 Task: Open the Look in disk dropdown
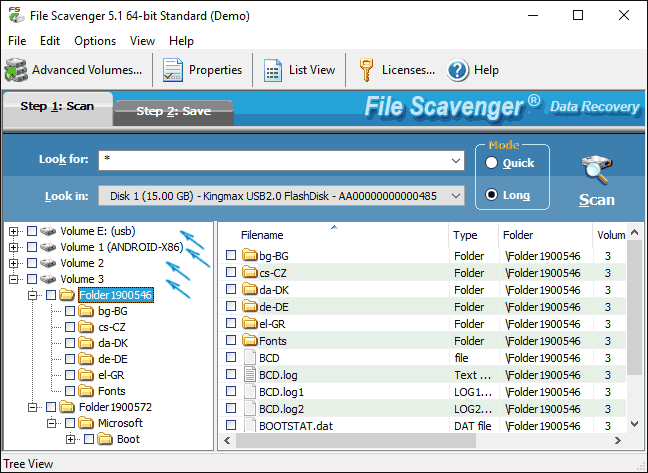pos(456,196)
